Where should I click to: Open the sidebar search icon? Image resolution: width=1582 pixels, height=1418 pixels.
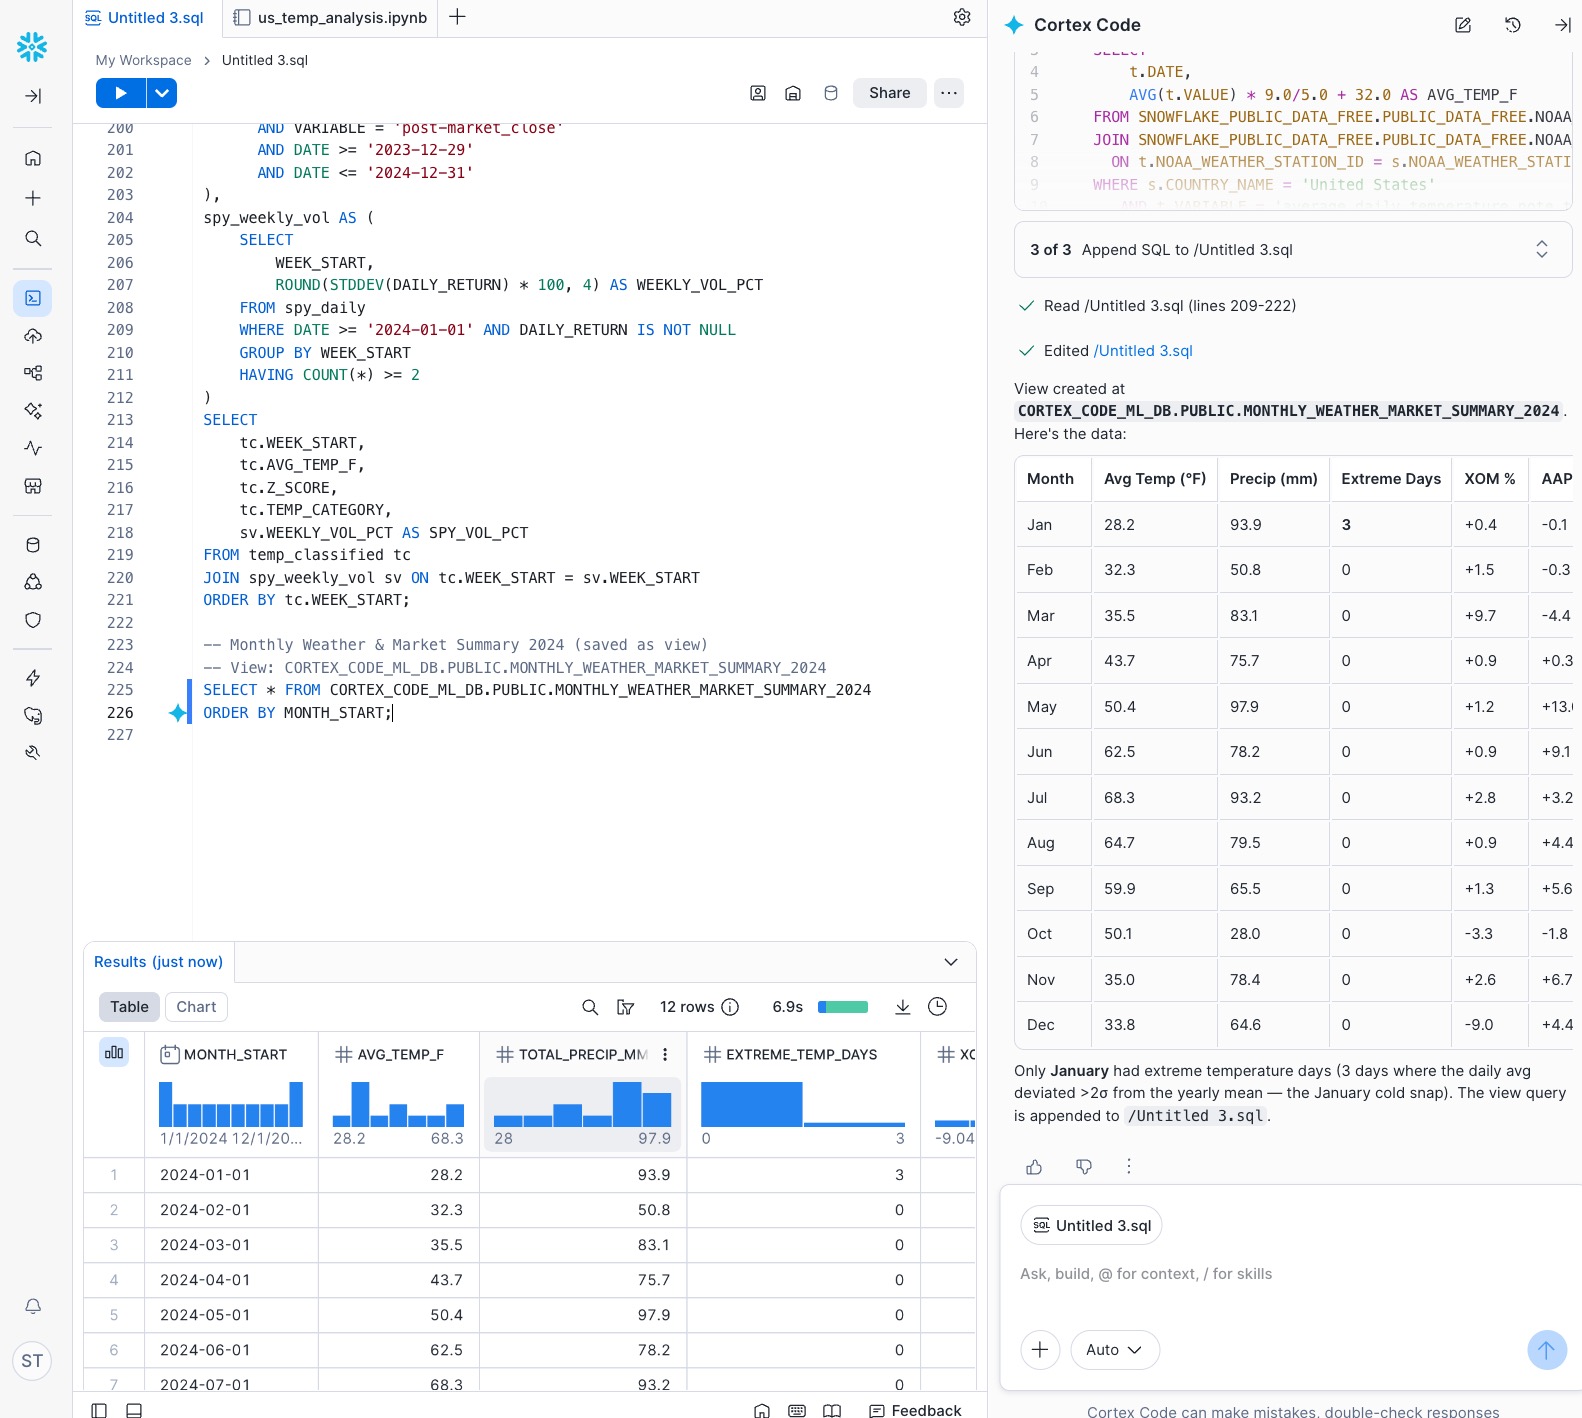pos(33,238)
